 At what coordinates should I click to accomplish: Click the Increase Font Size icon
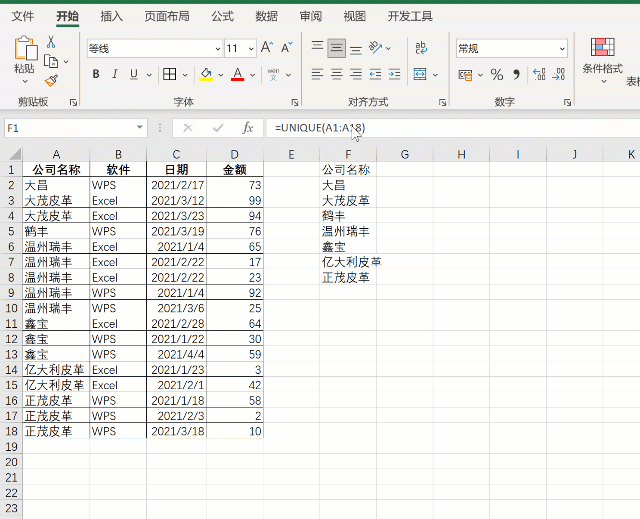267,48
